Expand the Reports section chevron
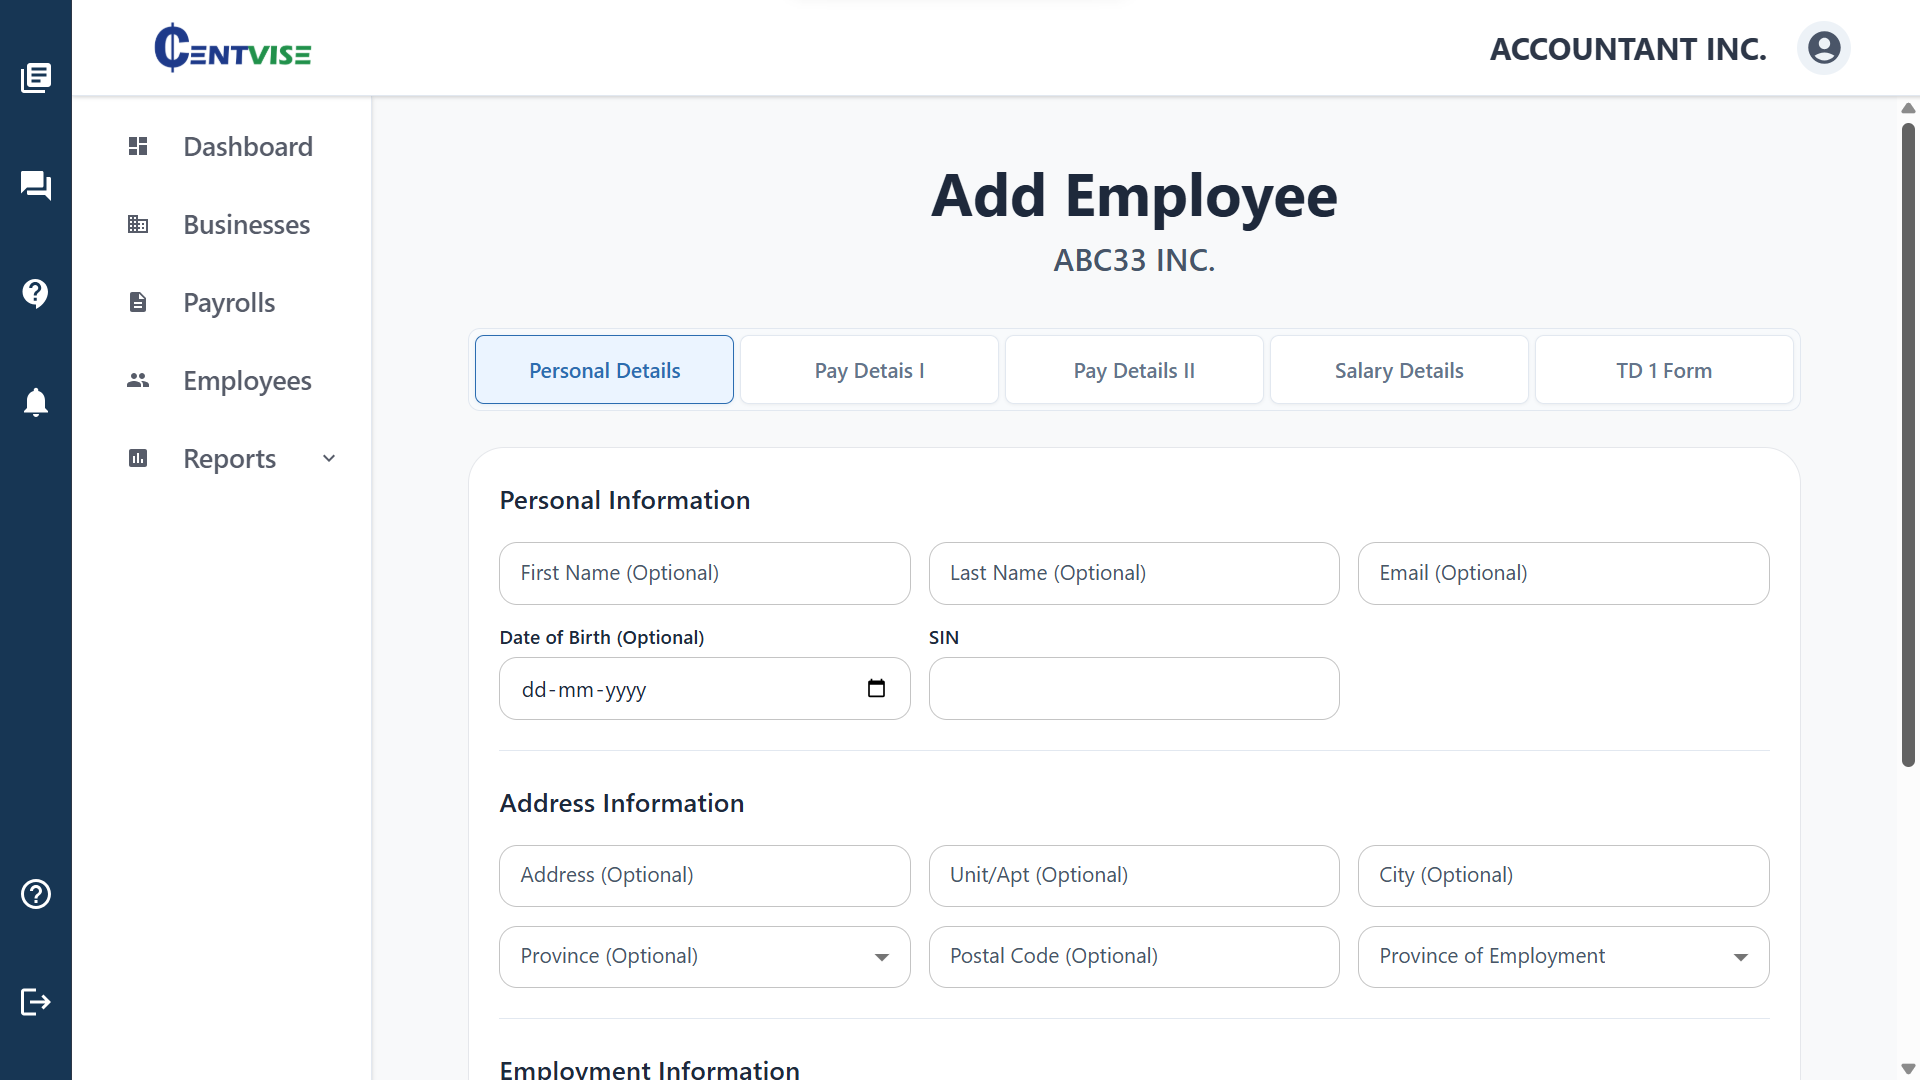 point(329,458)
